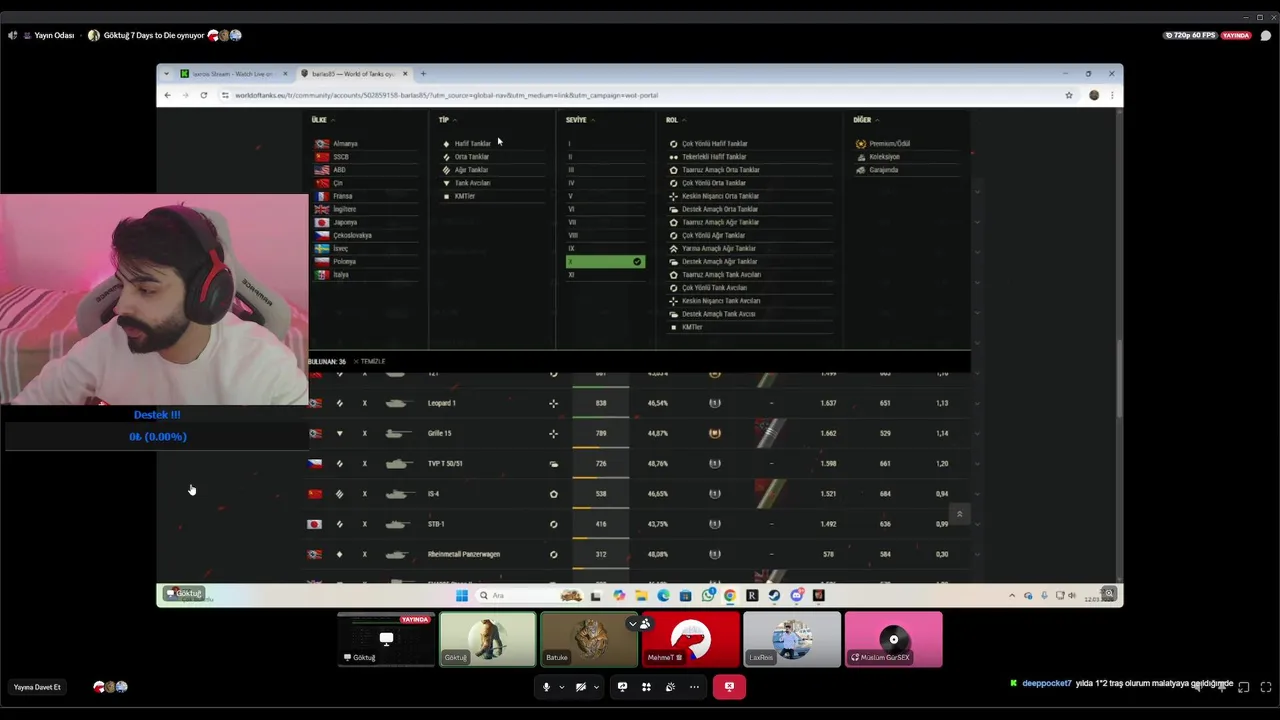Image resolution: width=1280 pixels, height=720 pixels.
Task: Filter by Garajımda vehicles
Action: 907,170
